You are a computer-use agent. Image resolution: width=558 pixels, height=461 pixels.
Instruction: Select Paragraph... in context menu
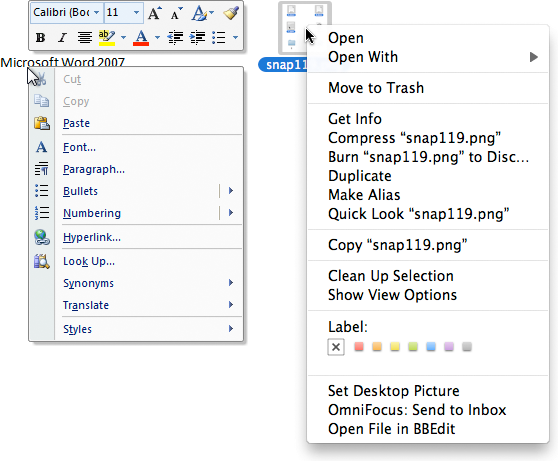click(94, 169)
